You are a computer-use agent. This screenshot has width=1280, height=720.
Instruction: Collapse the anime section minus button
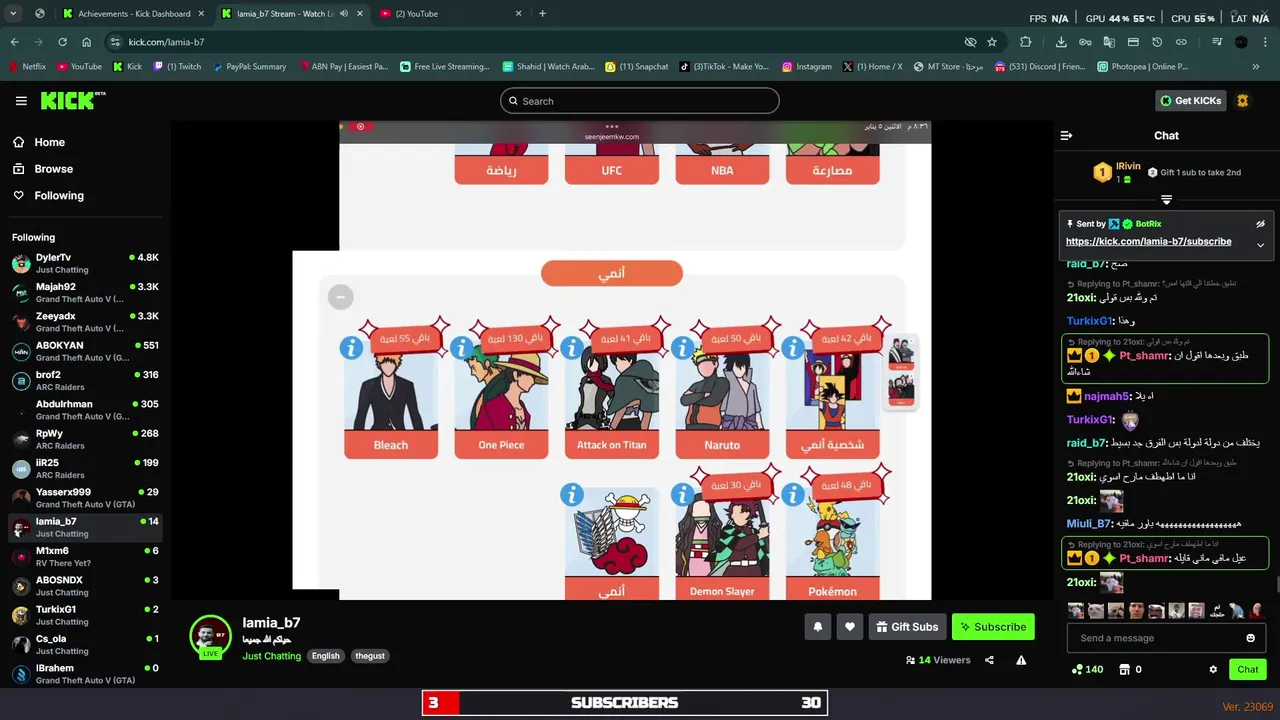pos(340,297)
